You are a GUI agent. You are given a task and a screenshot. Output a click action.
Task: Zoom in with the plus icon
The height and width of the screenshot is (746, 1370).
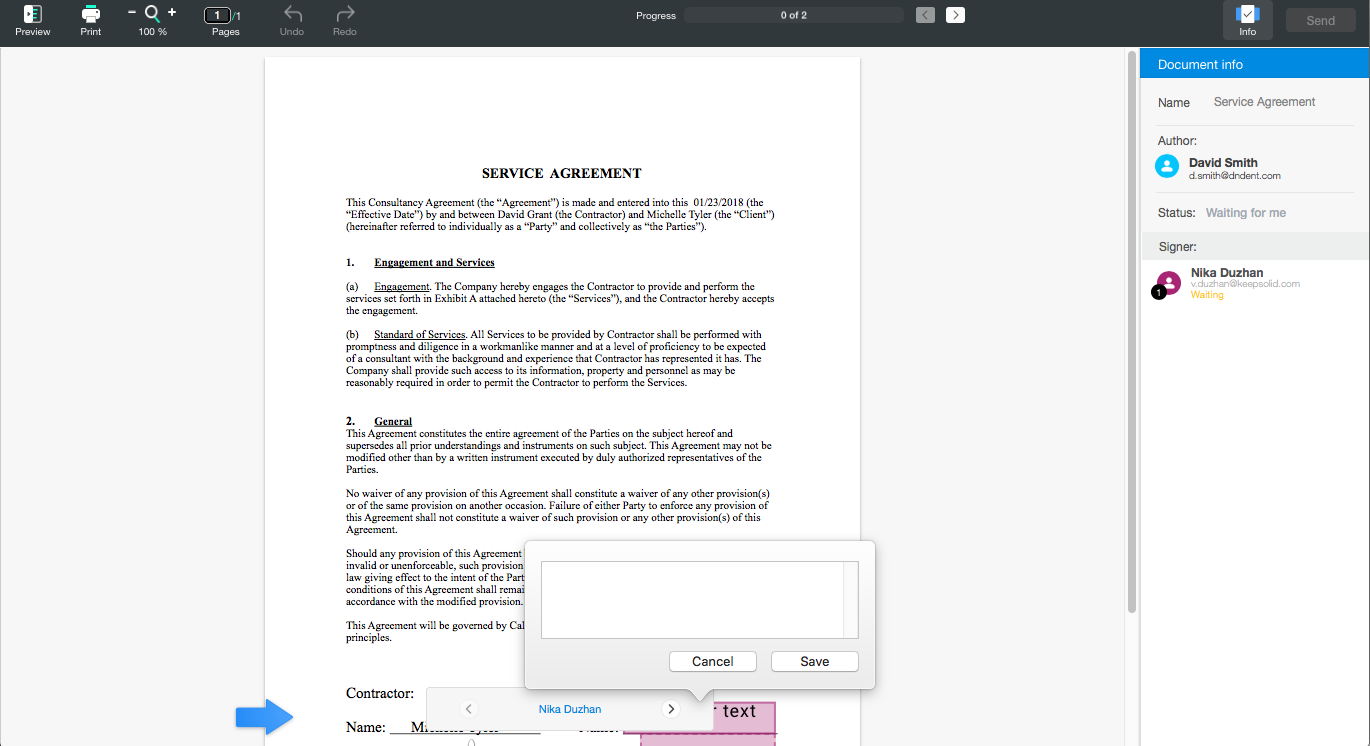172,12
